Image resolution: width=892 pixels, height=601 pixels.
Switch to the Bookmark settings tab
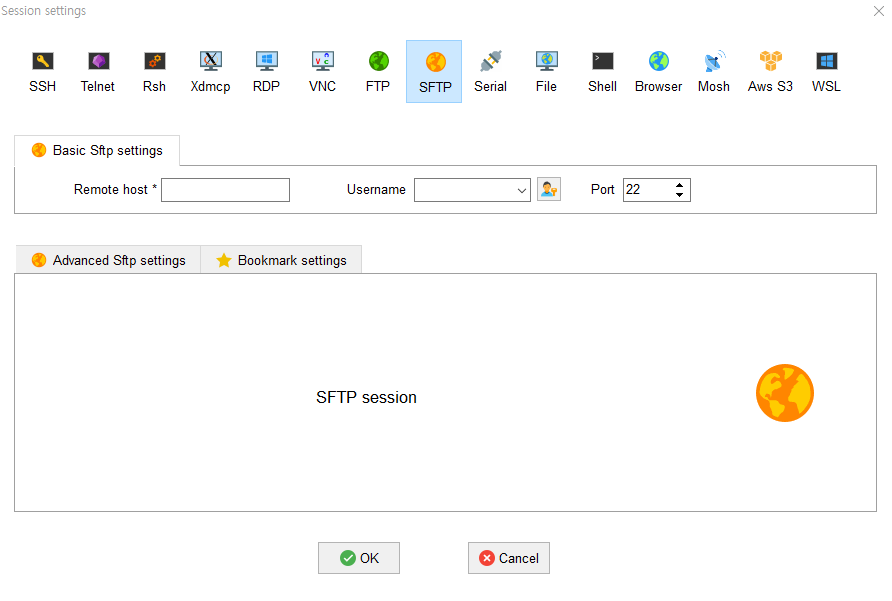[281, 260]
